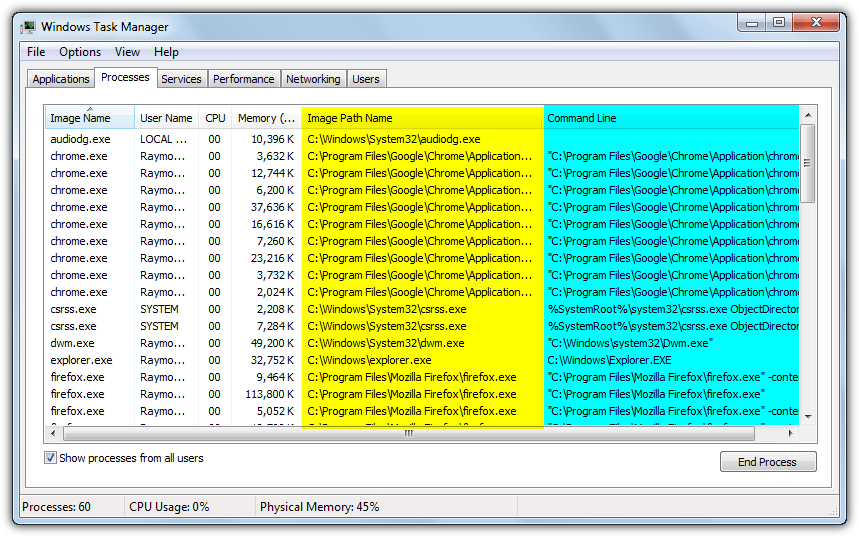859x536 pixels.
Task: Select chrome.exe using 3,732 K memory
Action: click(422, 275)
